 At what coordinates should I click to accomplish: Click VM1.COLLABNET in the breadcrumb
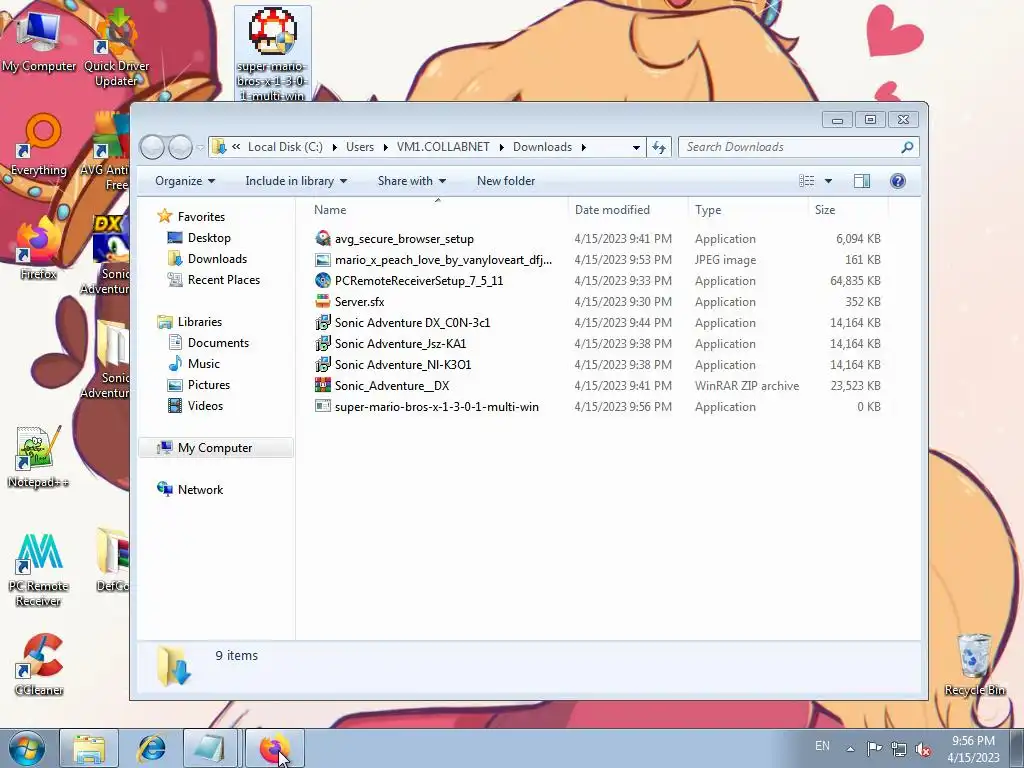pyautogui.click(x=443, y=147)
